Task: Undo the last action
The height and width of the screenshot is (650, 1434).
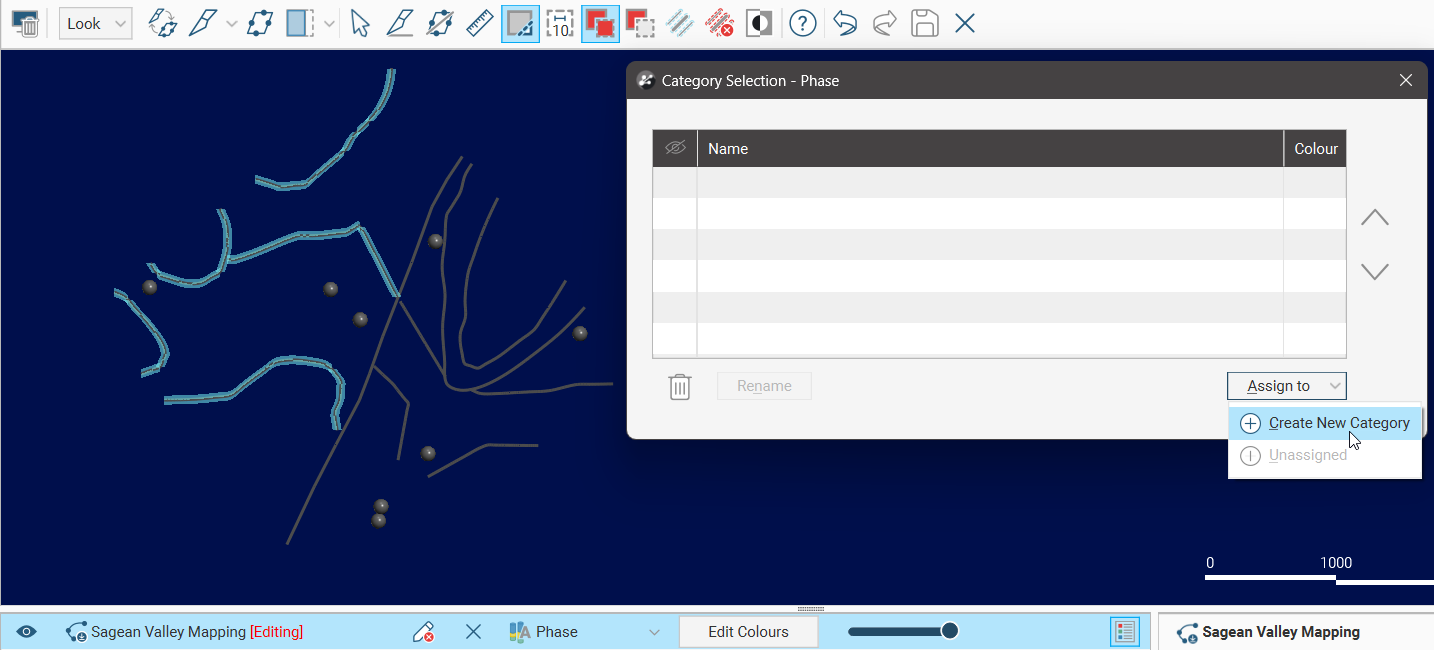Action: 845,24
